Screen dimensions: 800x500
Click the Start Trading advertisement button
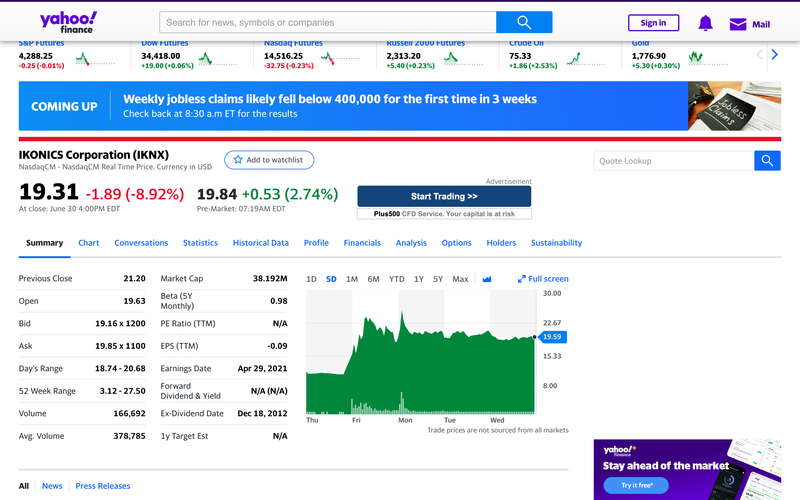[x=444, y=196]
